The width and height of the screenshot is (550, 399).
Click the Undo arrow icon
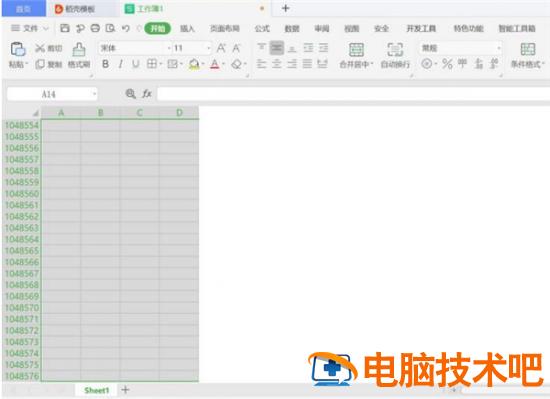click(126, 28)
